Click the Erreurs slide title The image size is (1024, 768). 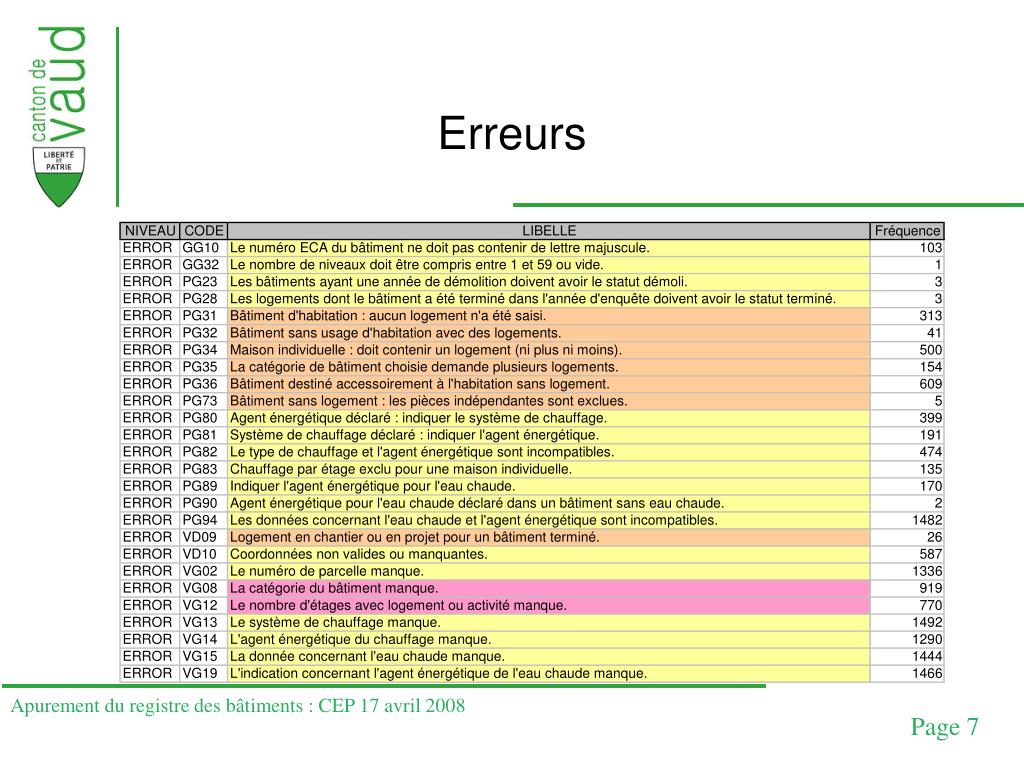point(512,134)
